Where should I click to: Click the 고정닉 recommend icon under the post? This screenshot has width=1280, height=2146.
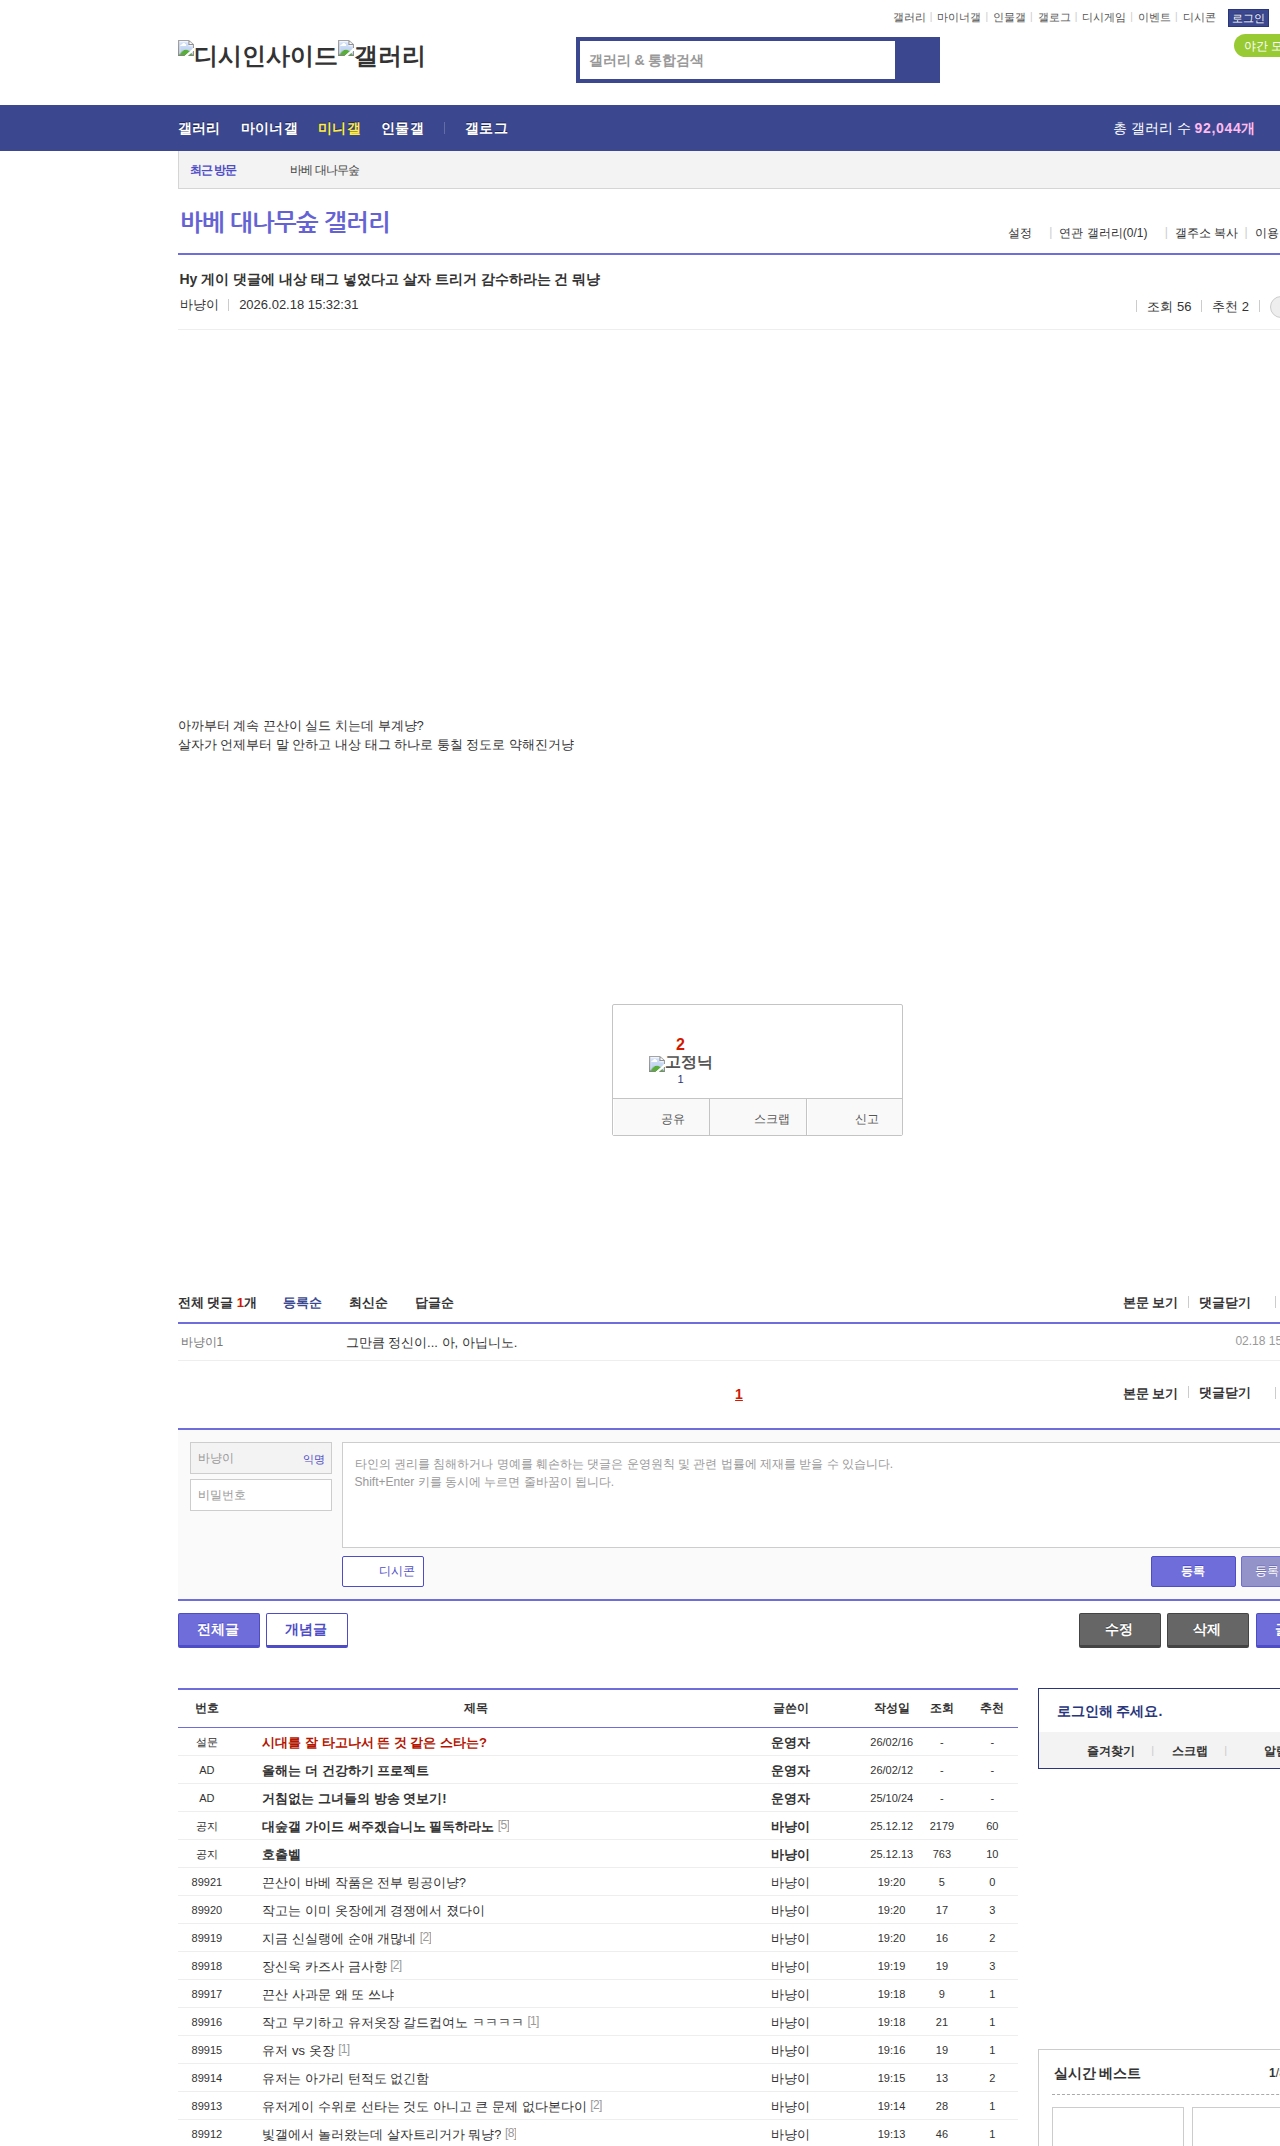click(x=680, y=1062)
